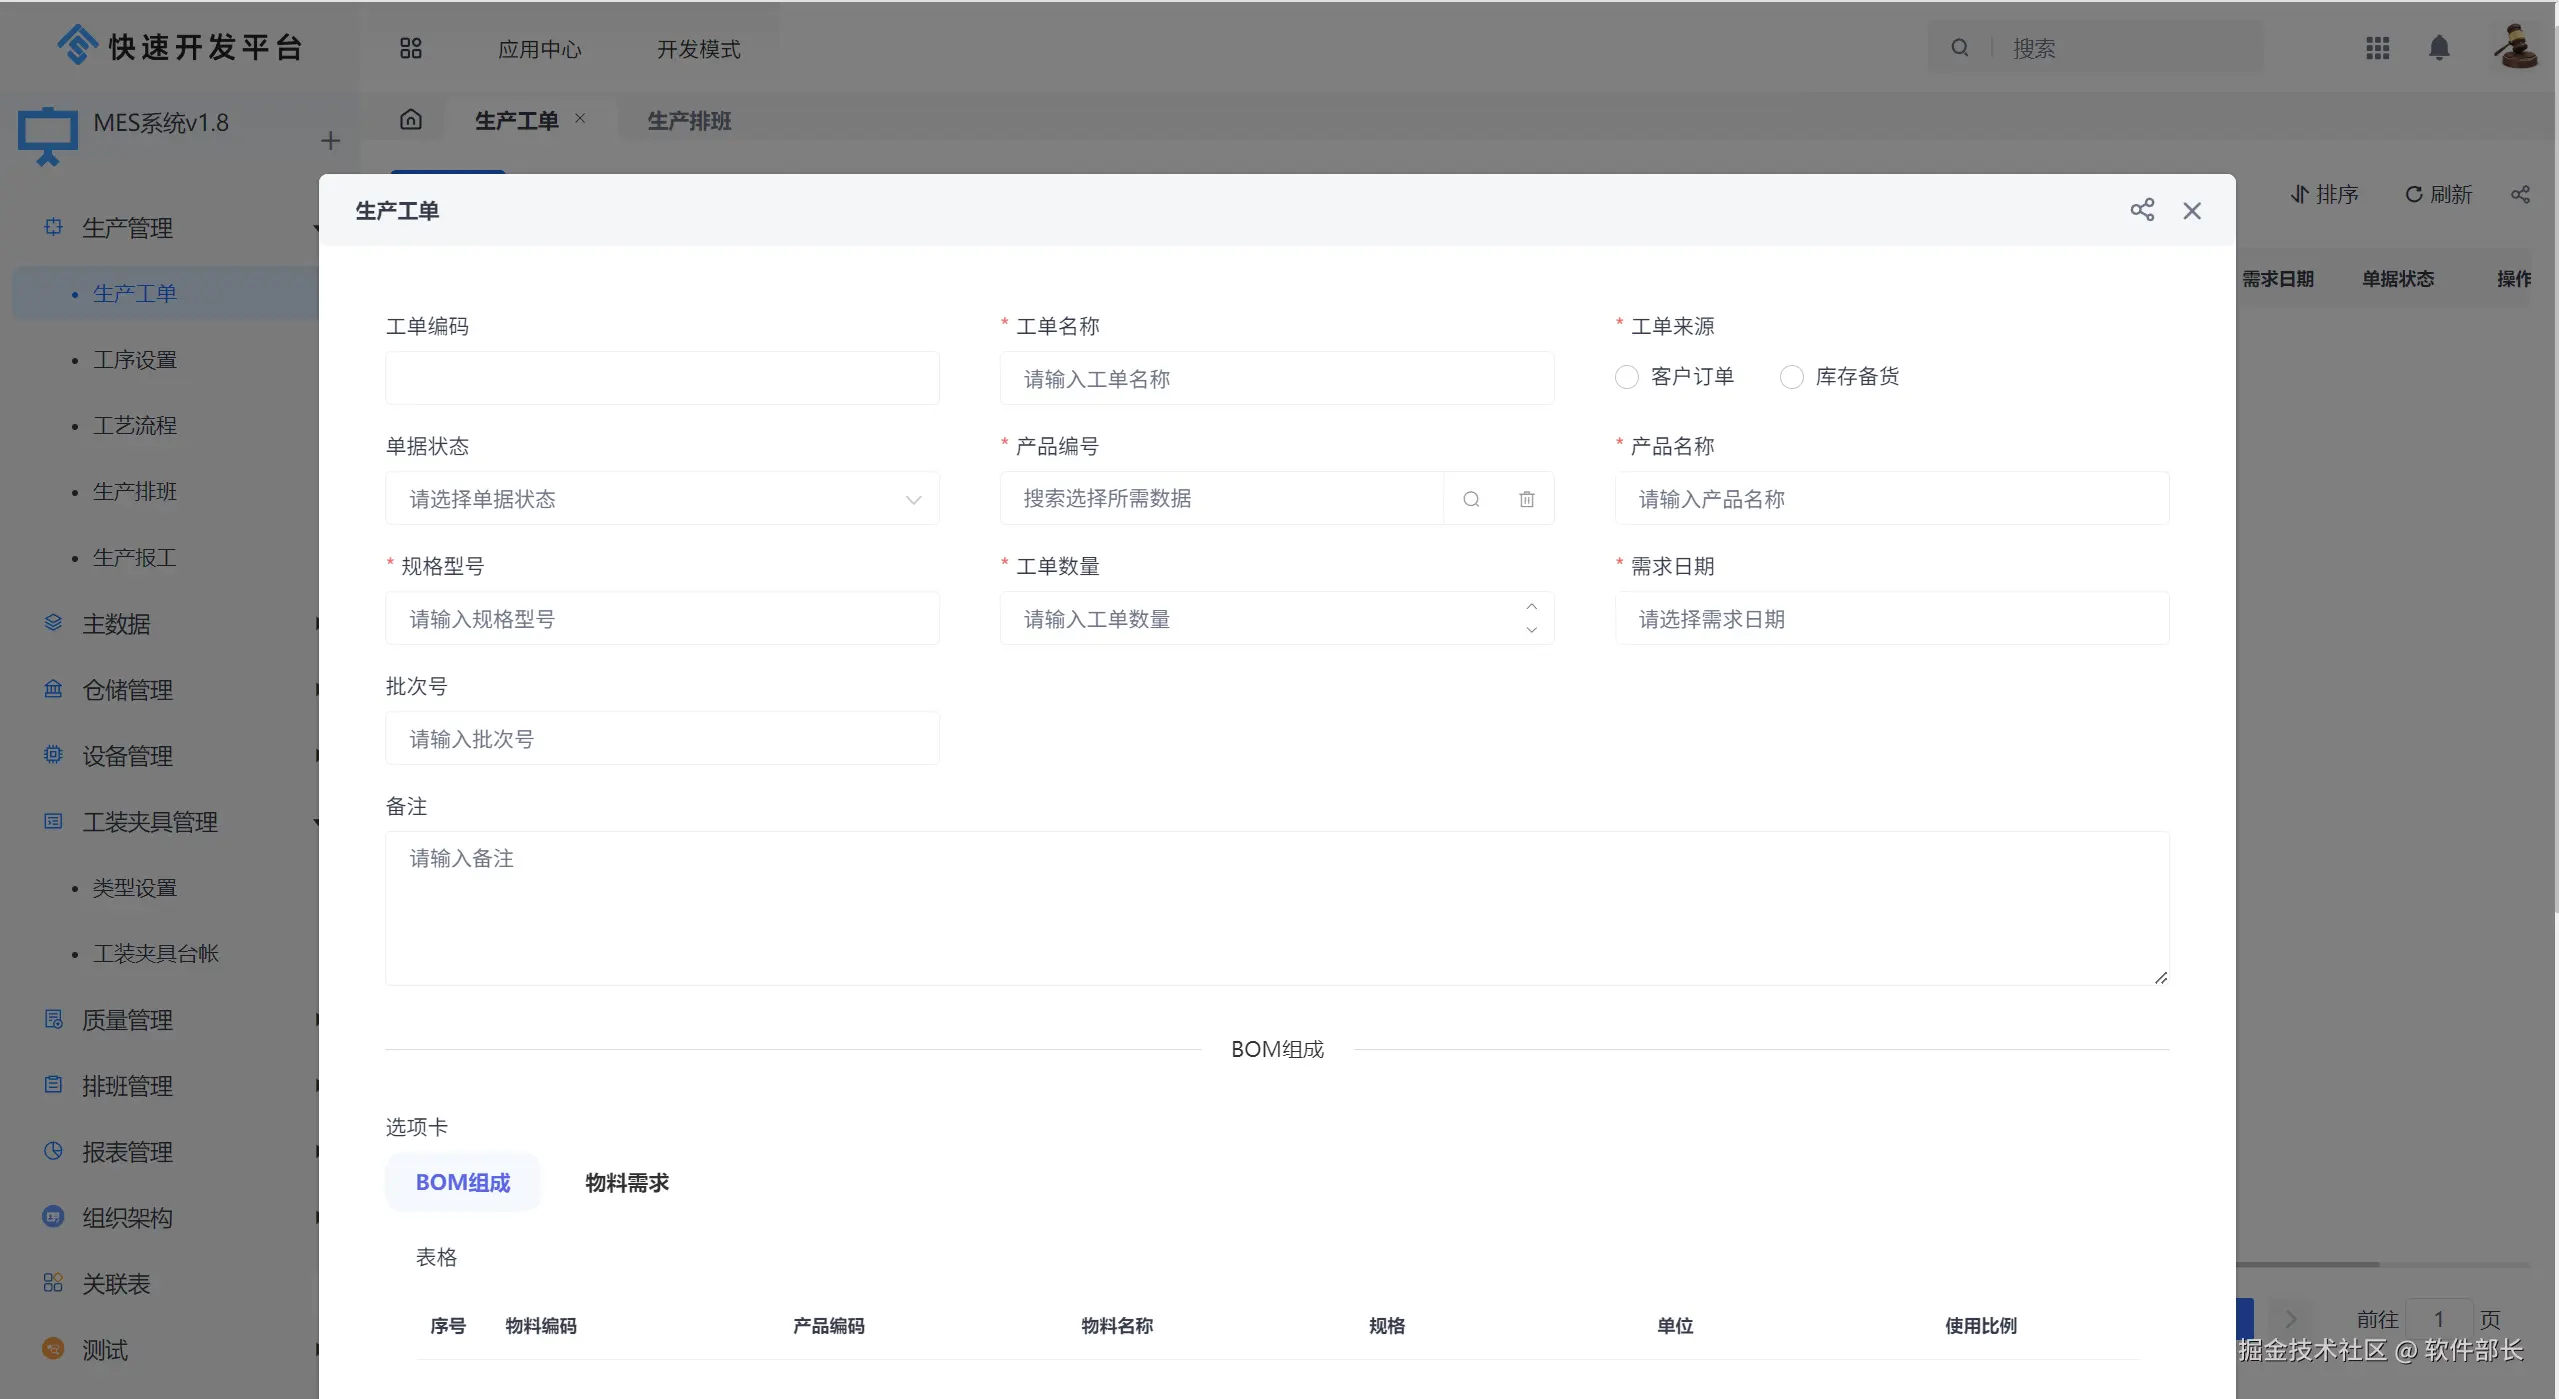Open the 单据状态 dropdown
The width and height of the screenshot is (2559, 1399).
662,499
